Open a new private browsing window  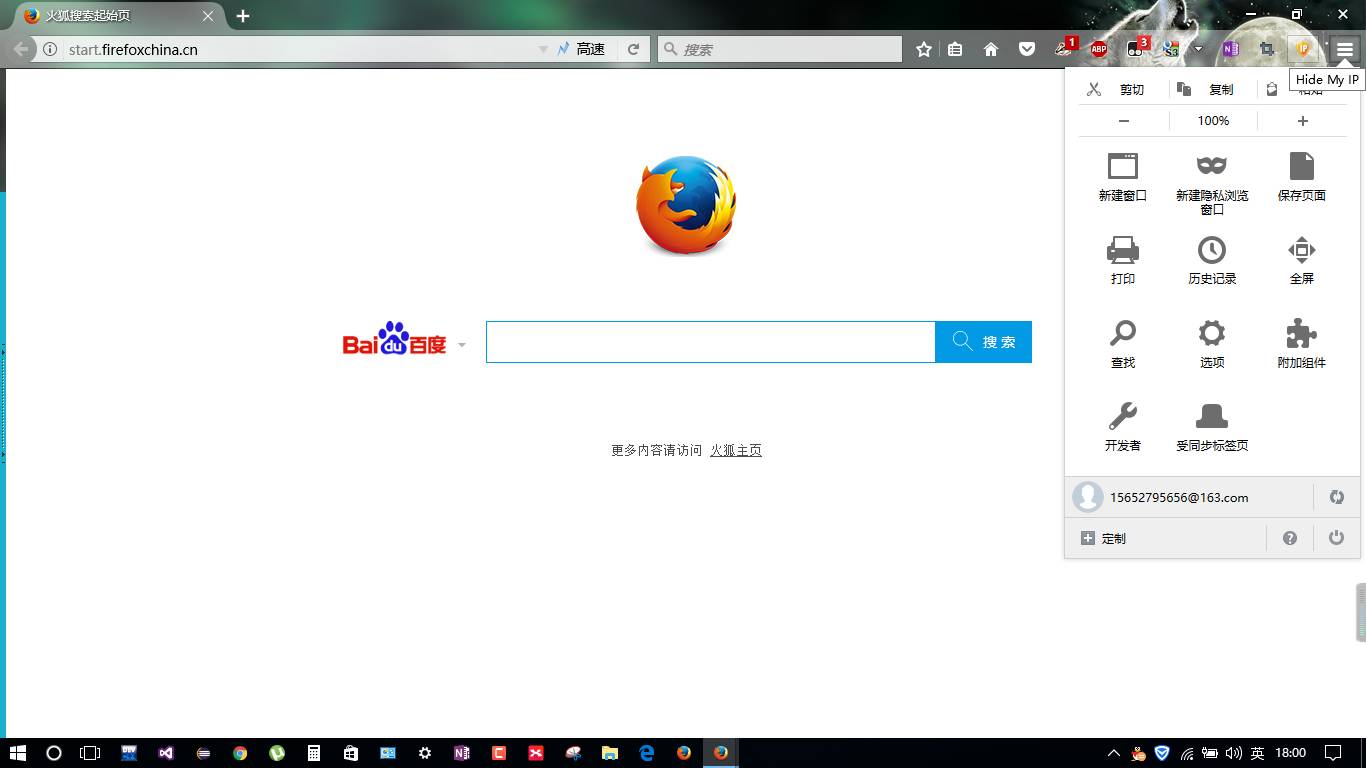pyautogui.click(x=1212, y=183)
